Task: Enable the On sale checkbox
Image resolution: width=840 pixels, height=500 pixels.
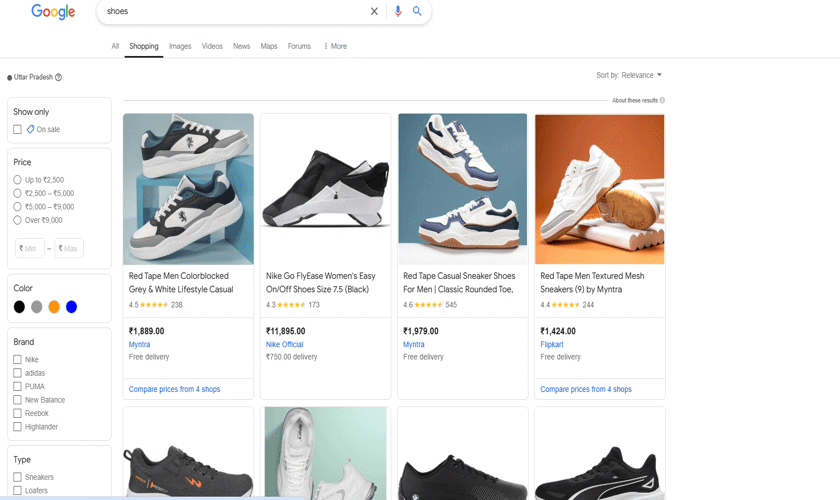Action: [18, 130]
